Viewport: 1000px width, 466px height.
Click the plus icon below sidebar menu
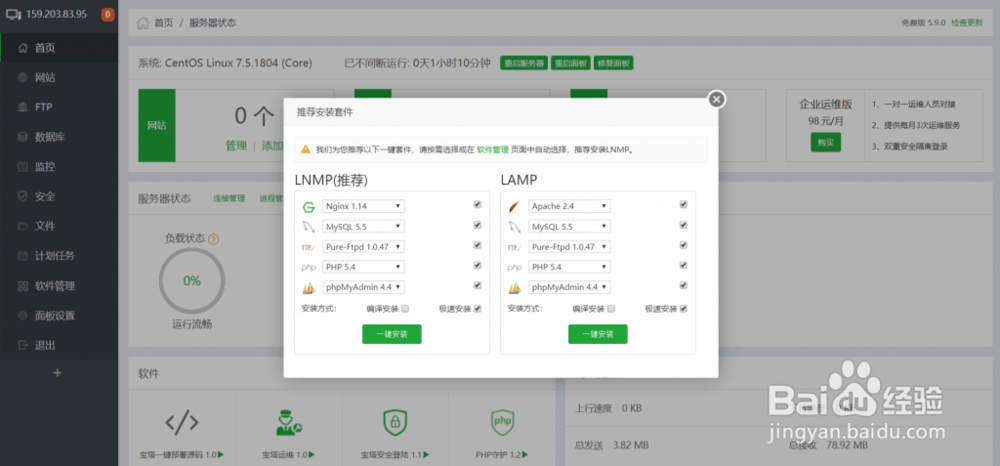57,373
